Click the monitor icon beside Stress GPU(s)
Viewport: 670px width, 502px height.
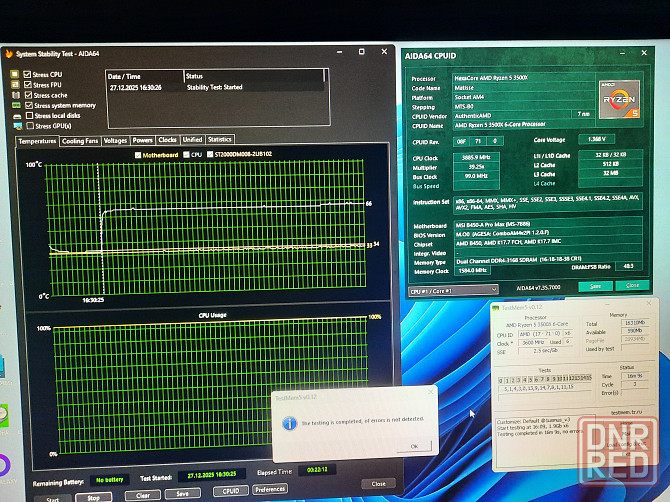point(18,126)
